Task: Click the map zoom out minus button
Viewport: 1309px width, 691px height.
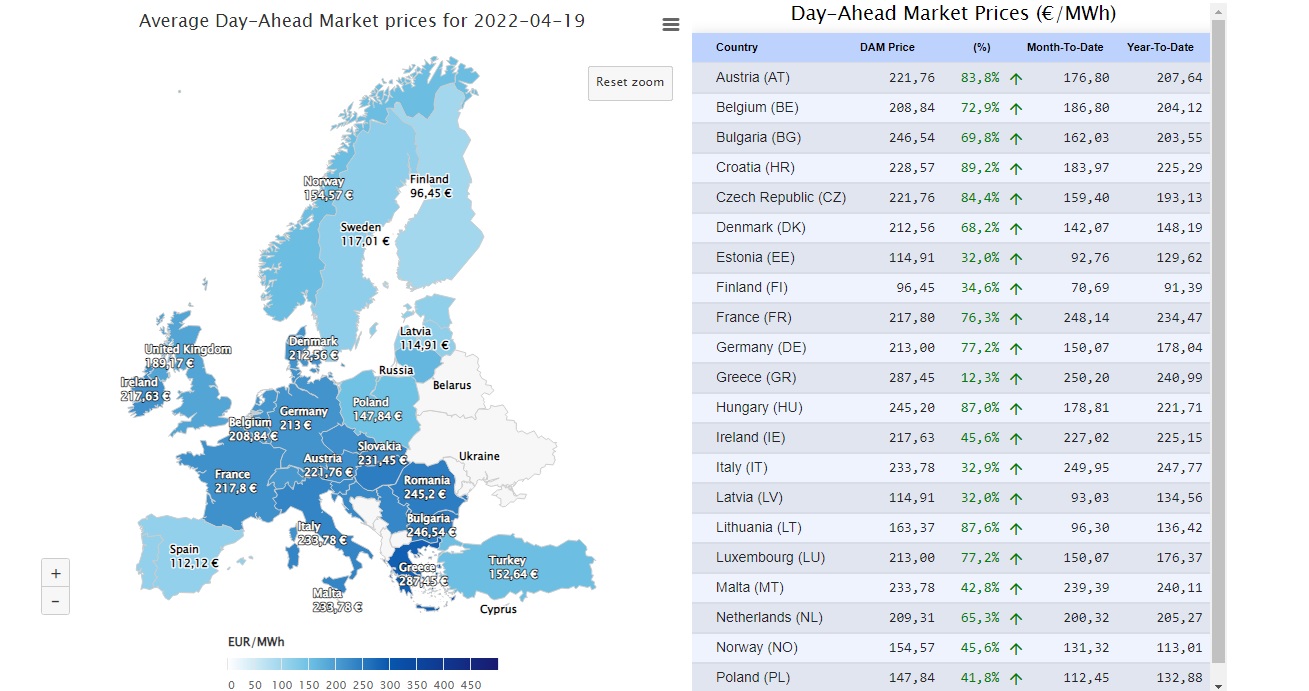Action: tap(55, 601)
